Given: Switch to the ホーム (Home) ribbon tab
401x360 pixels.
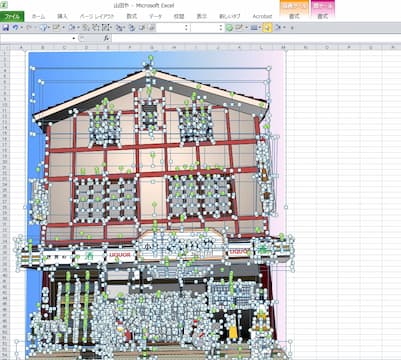Looking at the screenshot, I should (39, 16).
